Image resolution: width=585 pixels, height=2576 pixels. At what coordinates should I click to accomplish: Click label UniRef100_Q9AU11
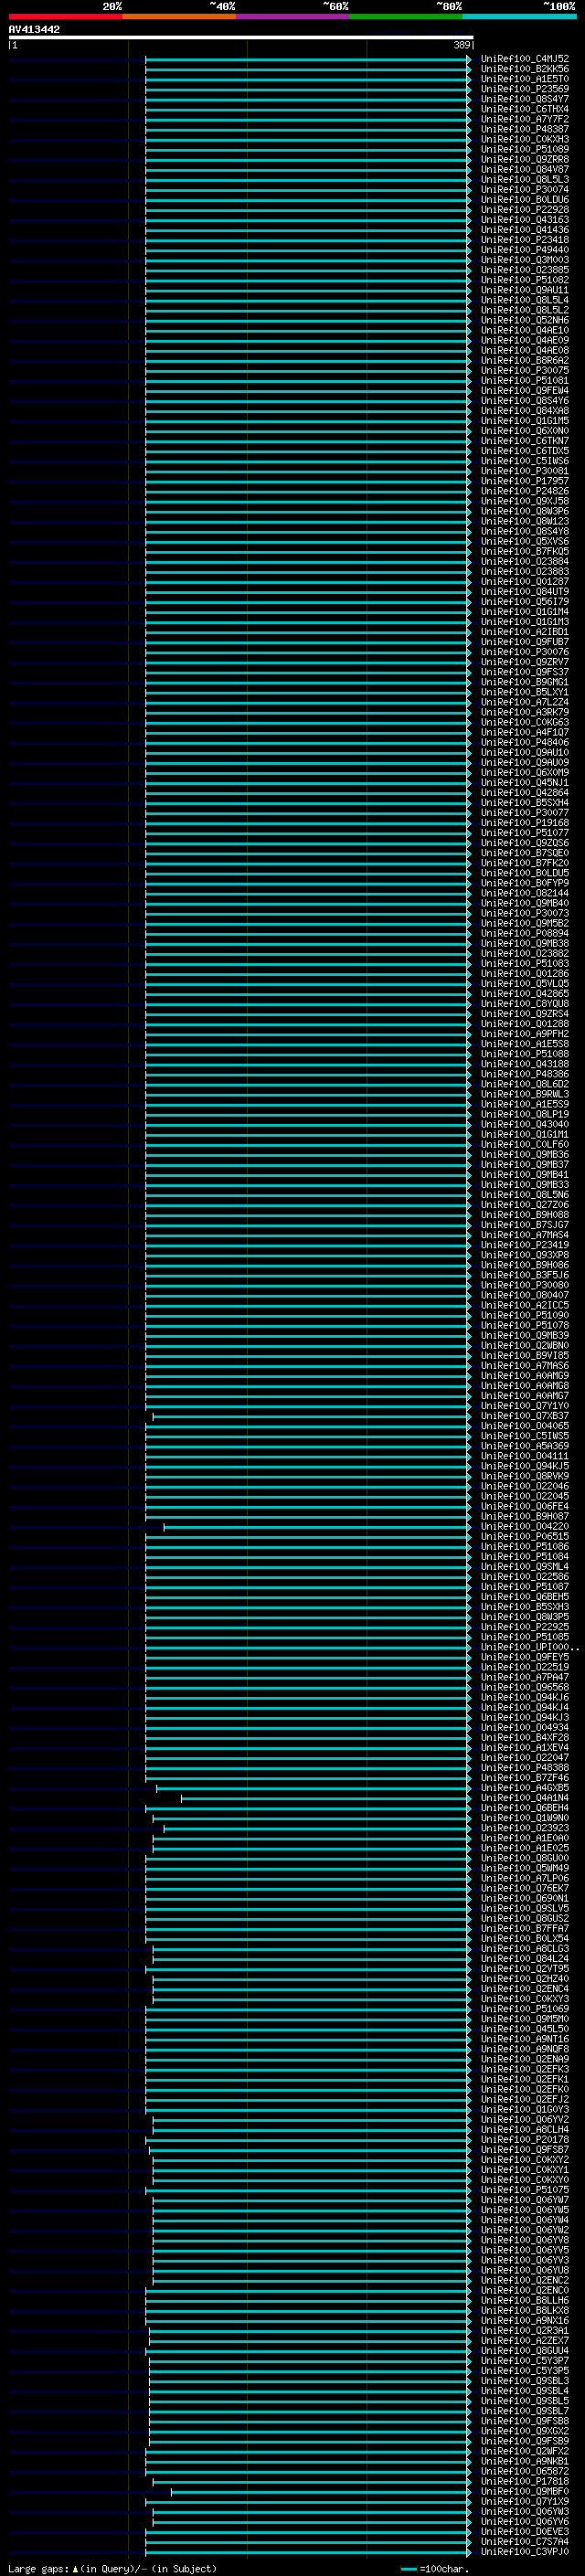[524, 290]
